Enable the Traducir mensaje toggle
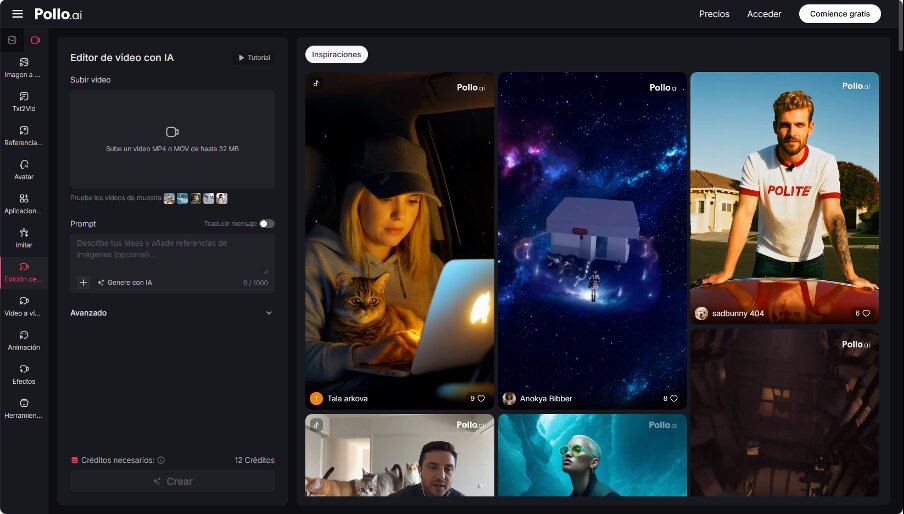The image size is (904, 514). click(266, 224)
